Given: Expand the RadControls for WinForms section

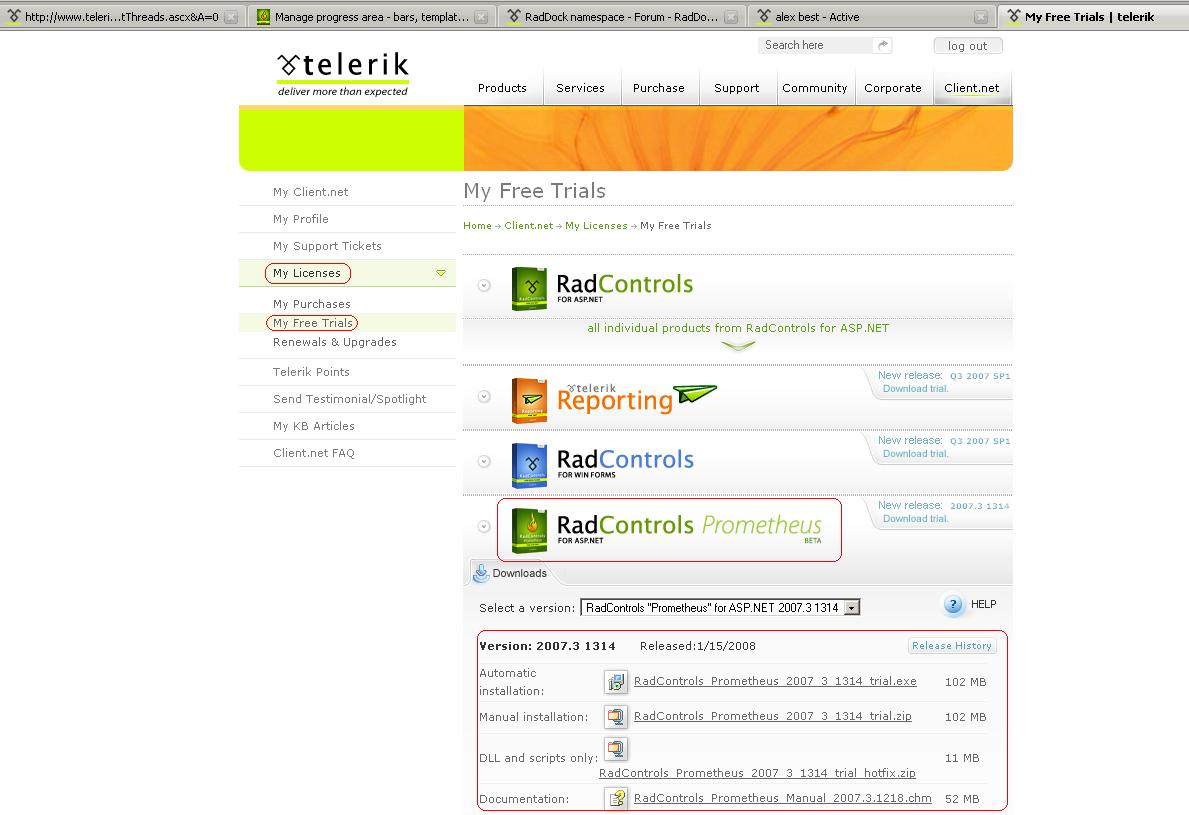Looking at the screenshot, I should pos(484,462).
